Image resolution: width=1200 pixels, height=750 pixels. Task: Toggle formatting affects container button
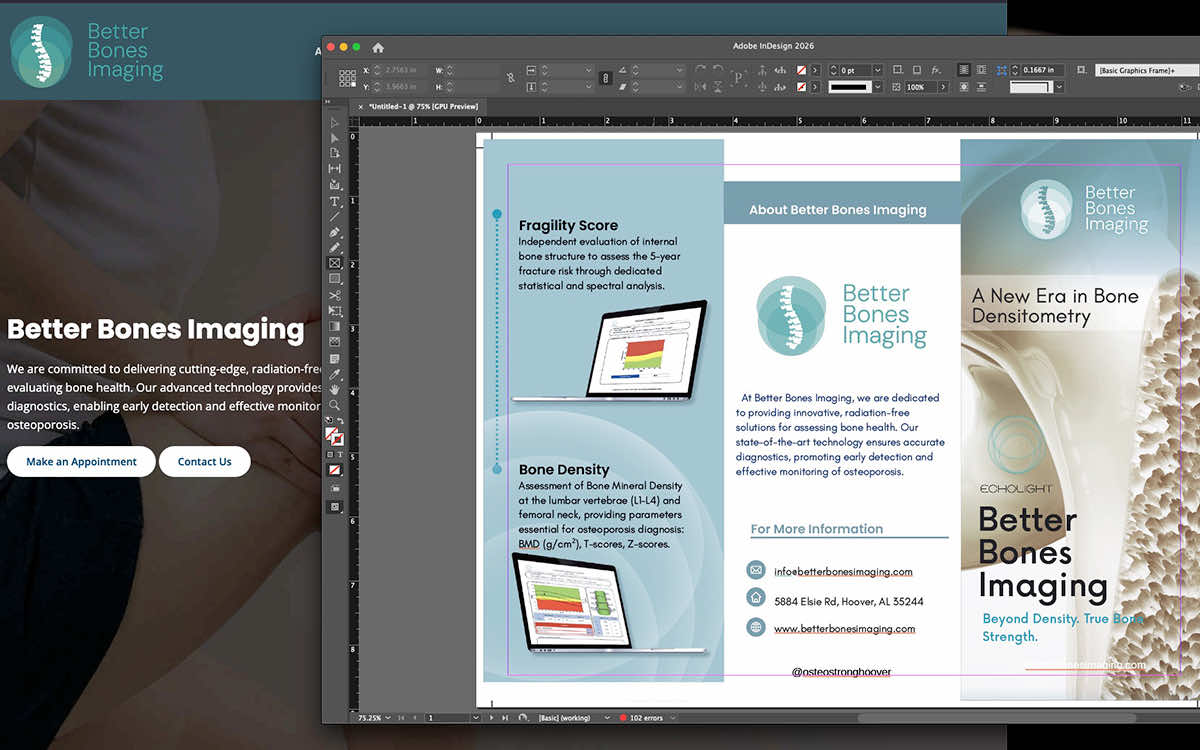pyautogui.click(x=330, y=454)
